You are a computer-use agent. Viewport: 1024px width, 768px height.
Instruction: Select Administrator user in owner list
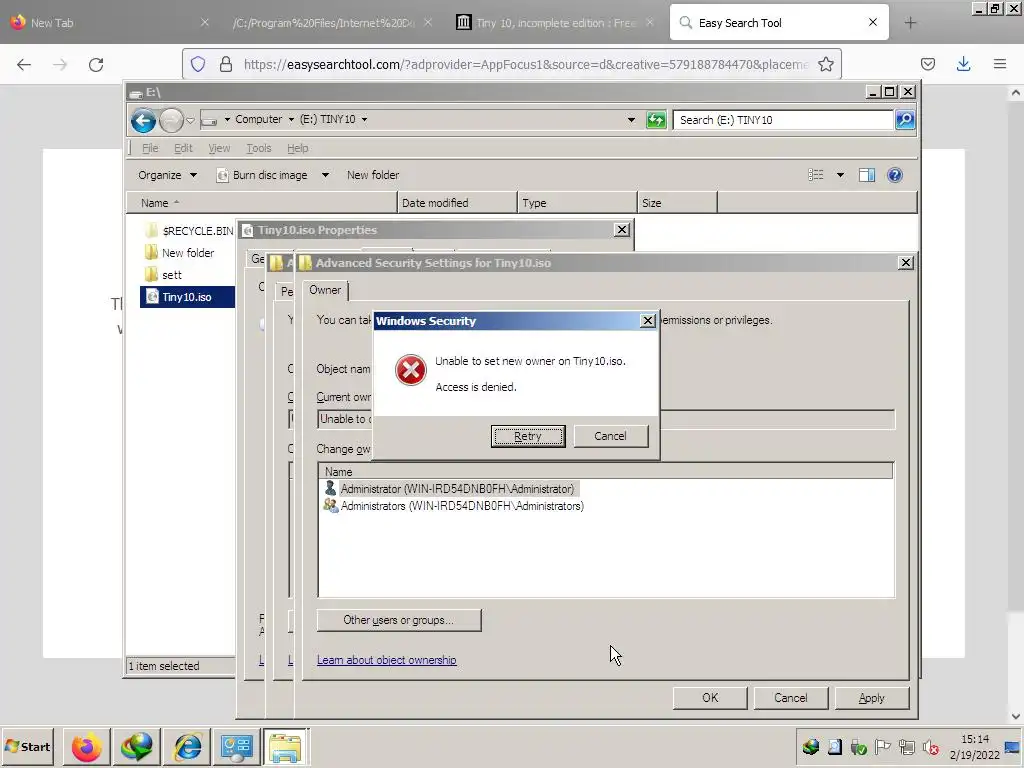[x=450, y=488]
